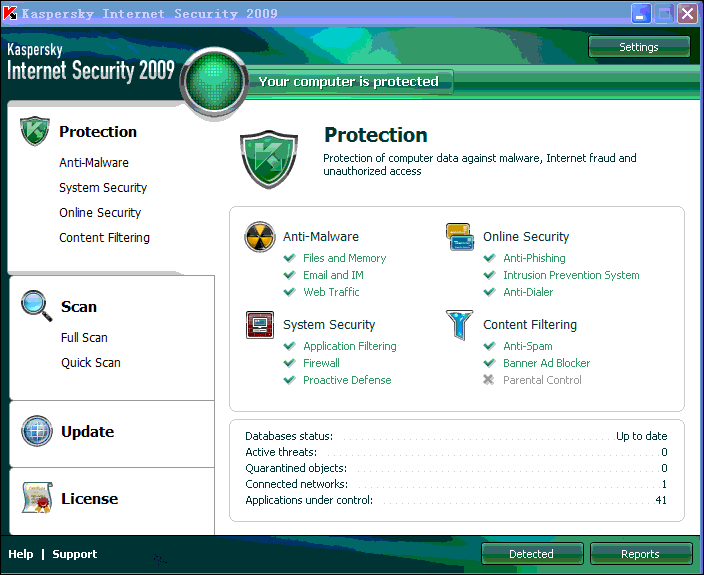Click the Scan magnifying glass icon
The image size is (704, 575).
[37, 306]
